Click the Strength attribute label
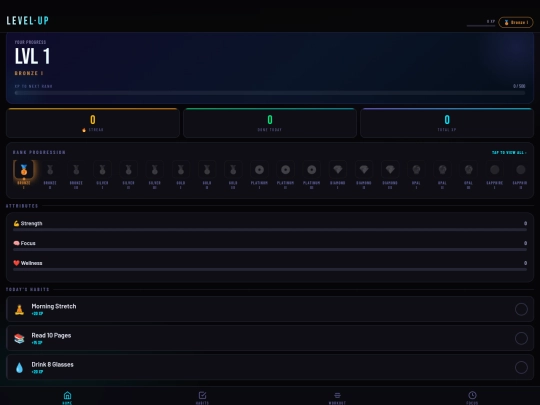The height and width of the screenshot is (405, 540). pos(28,224)
